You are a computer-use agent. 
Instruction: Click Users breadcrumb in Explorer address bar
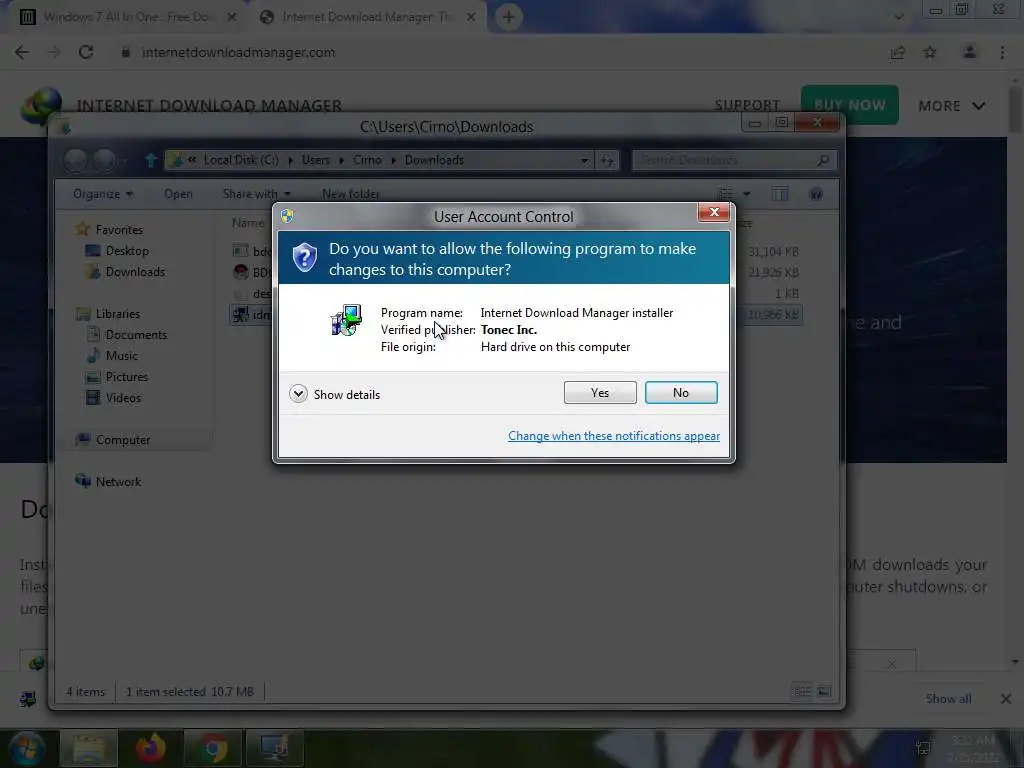[315, 160]
